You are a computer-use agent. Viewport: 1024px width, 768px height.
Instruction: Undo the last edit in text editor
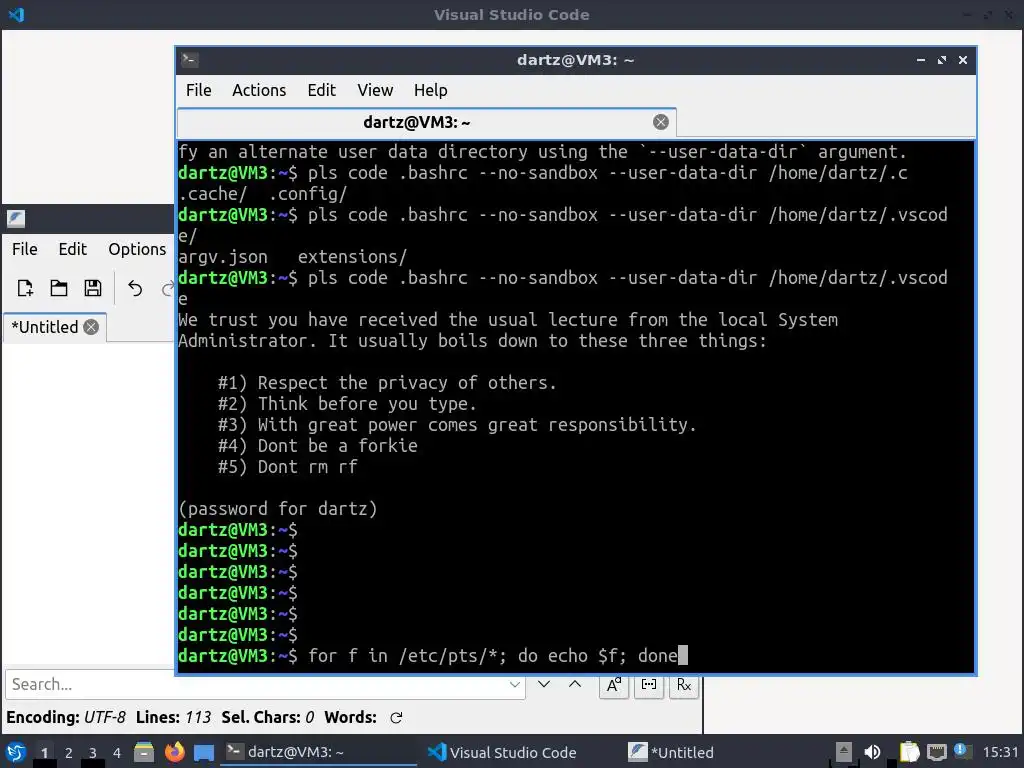click(135, 288)
